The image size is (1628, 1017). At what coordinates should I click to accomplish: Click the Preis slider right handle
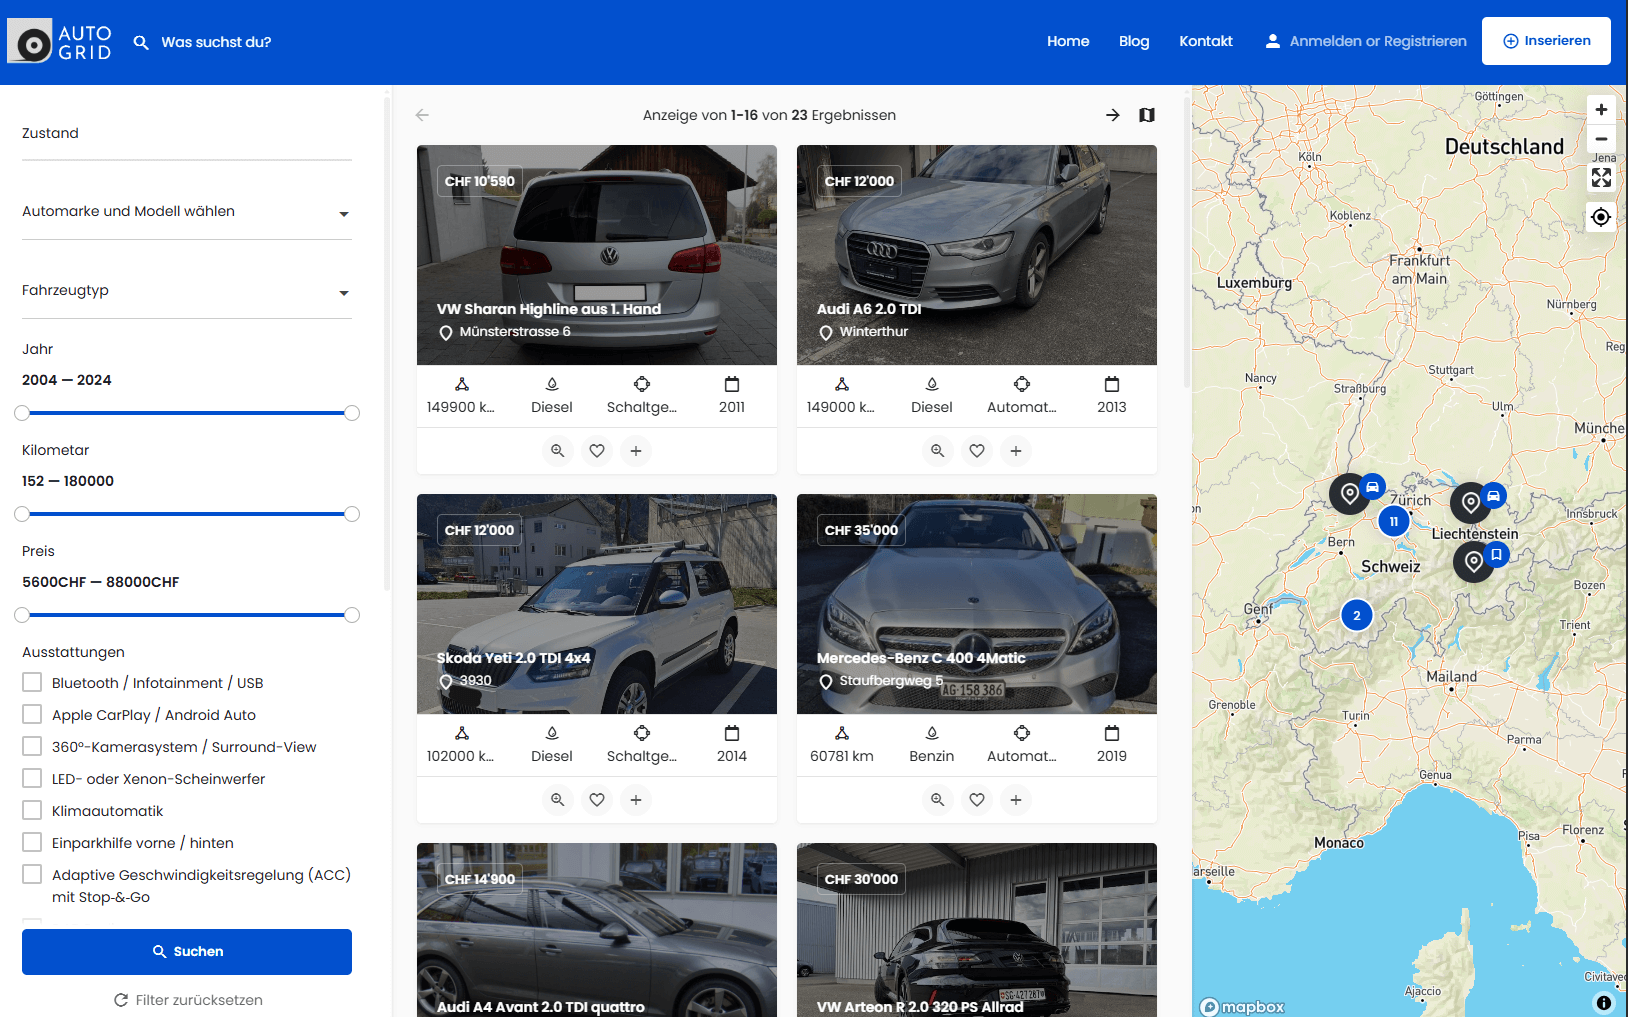[x=352, y=615]
